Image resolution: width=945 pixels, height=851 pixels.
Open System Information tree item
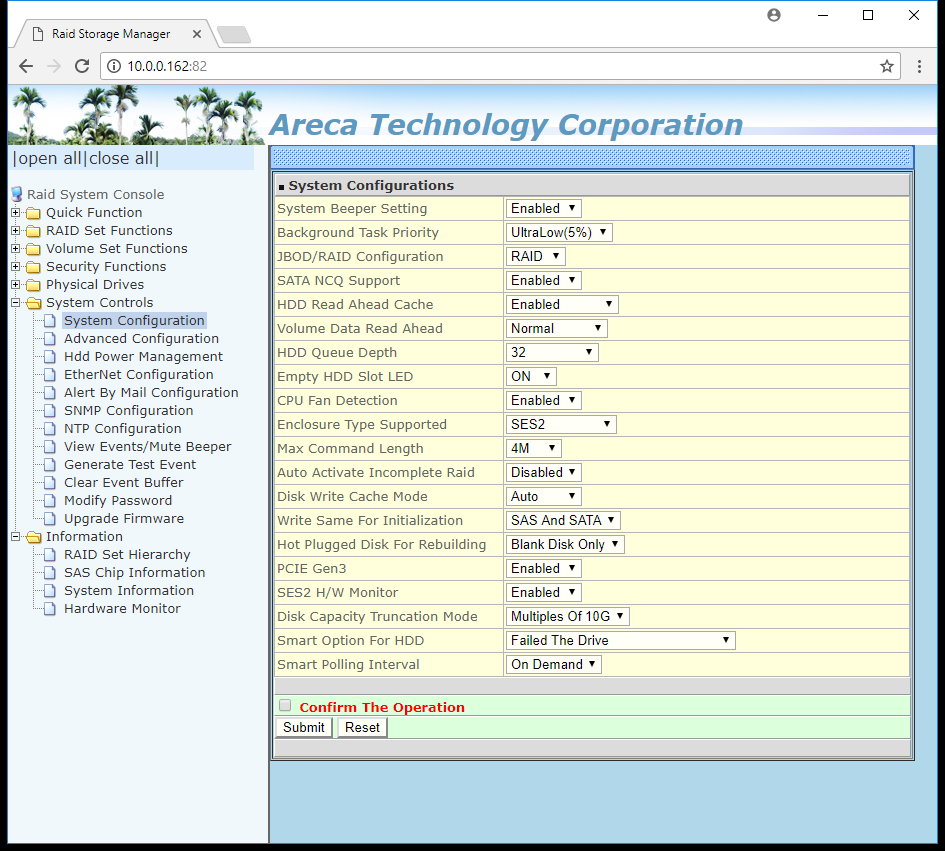[129, 591]
